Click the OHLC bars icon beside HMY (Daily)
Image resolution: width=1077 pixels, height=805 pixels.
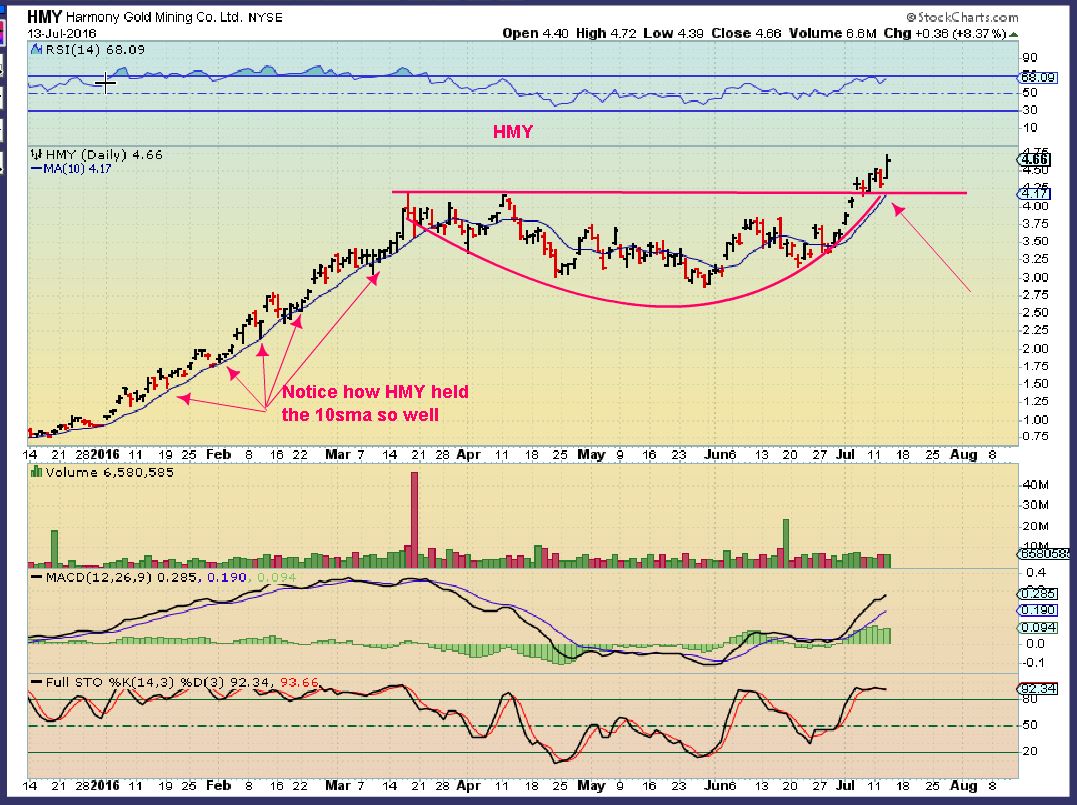coord(36,155)
